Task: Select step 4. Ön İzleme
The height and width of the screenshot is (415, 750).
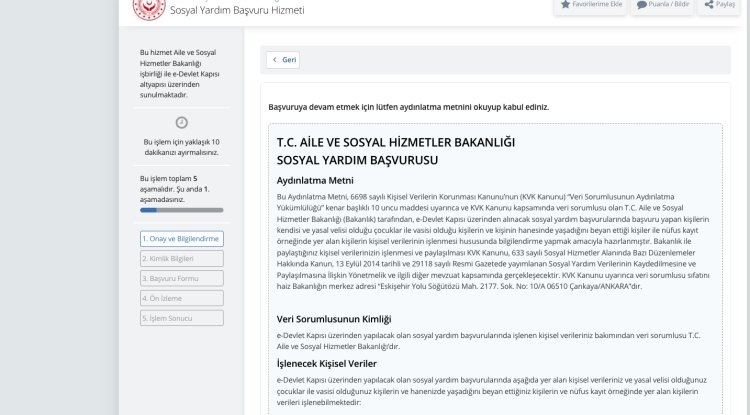Action: (182, 298)
